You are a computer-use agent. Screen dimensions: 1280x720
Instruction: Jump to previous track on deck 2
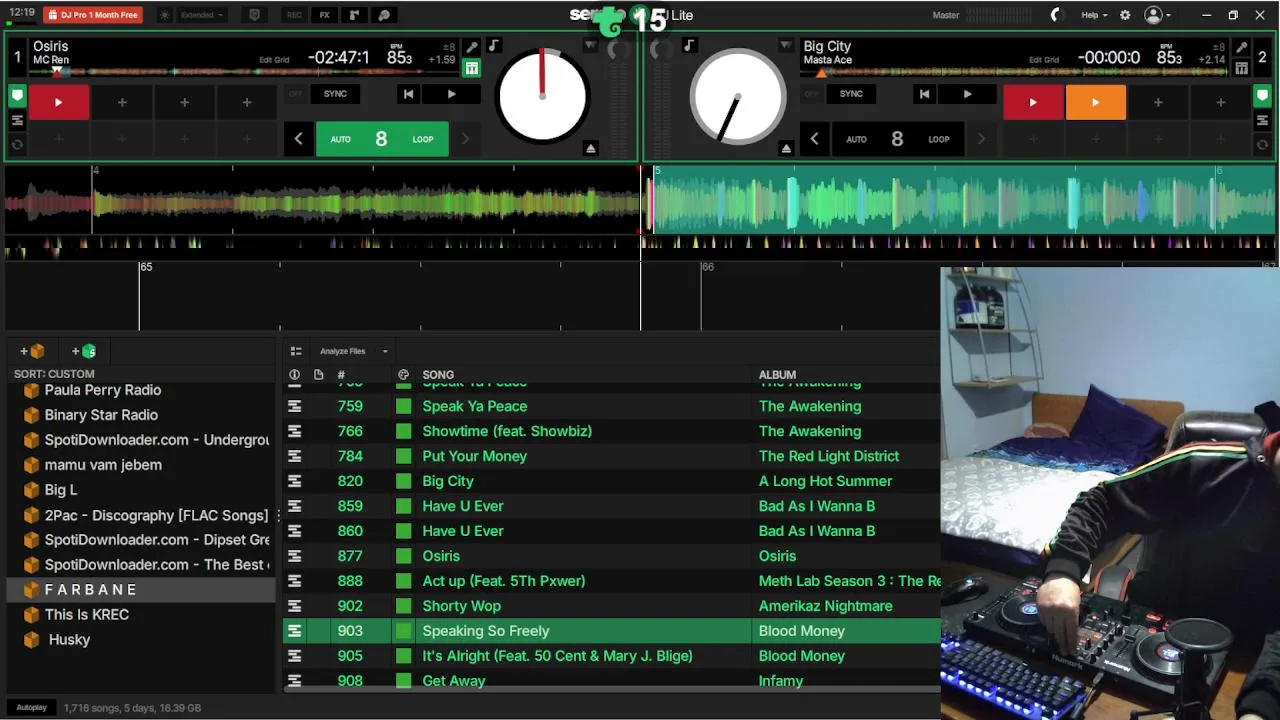[x=924, y=94]
